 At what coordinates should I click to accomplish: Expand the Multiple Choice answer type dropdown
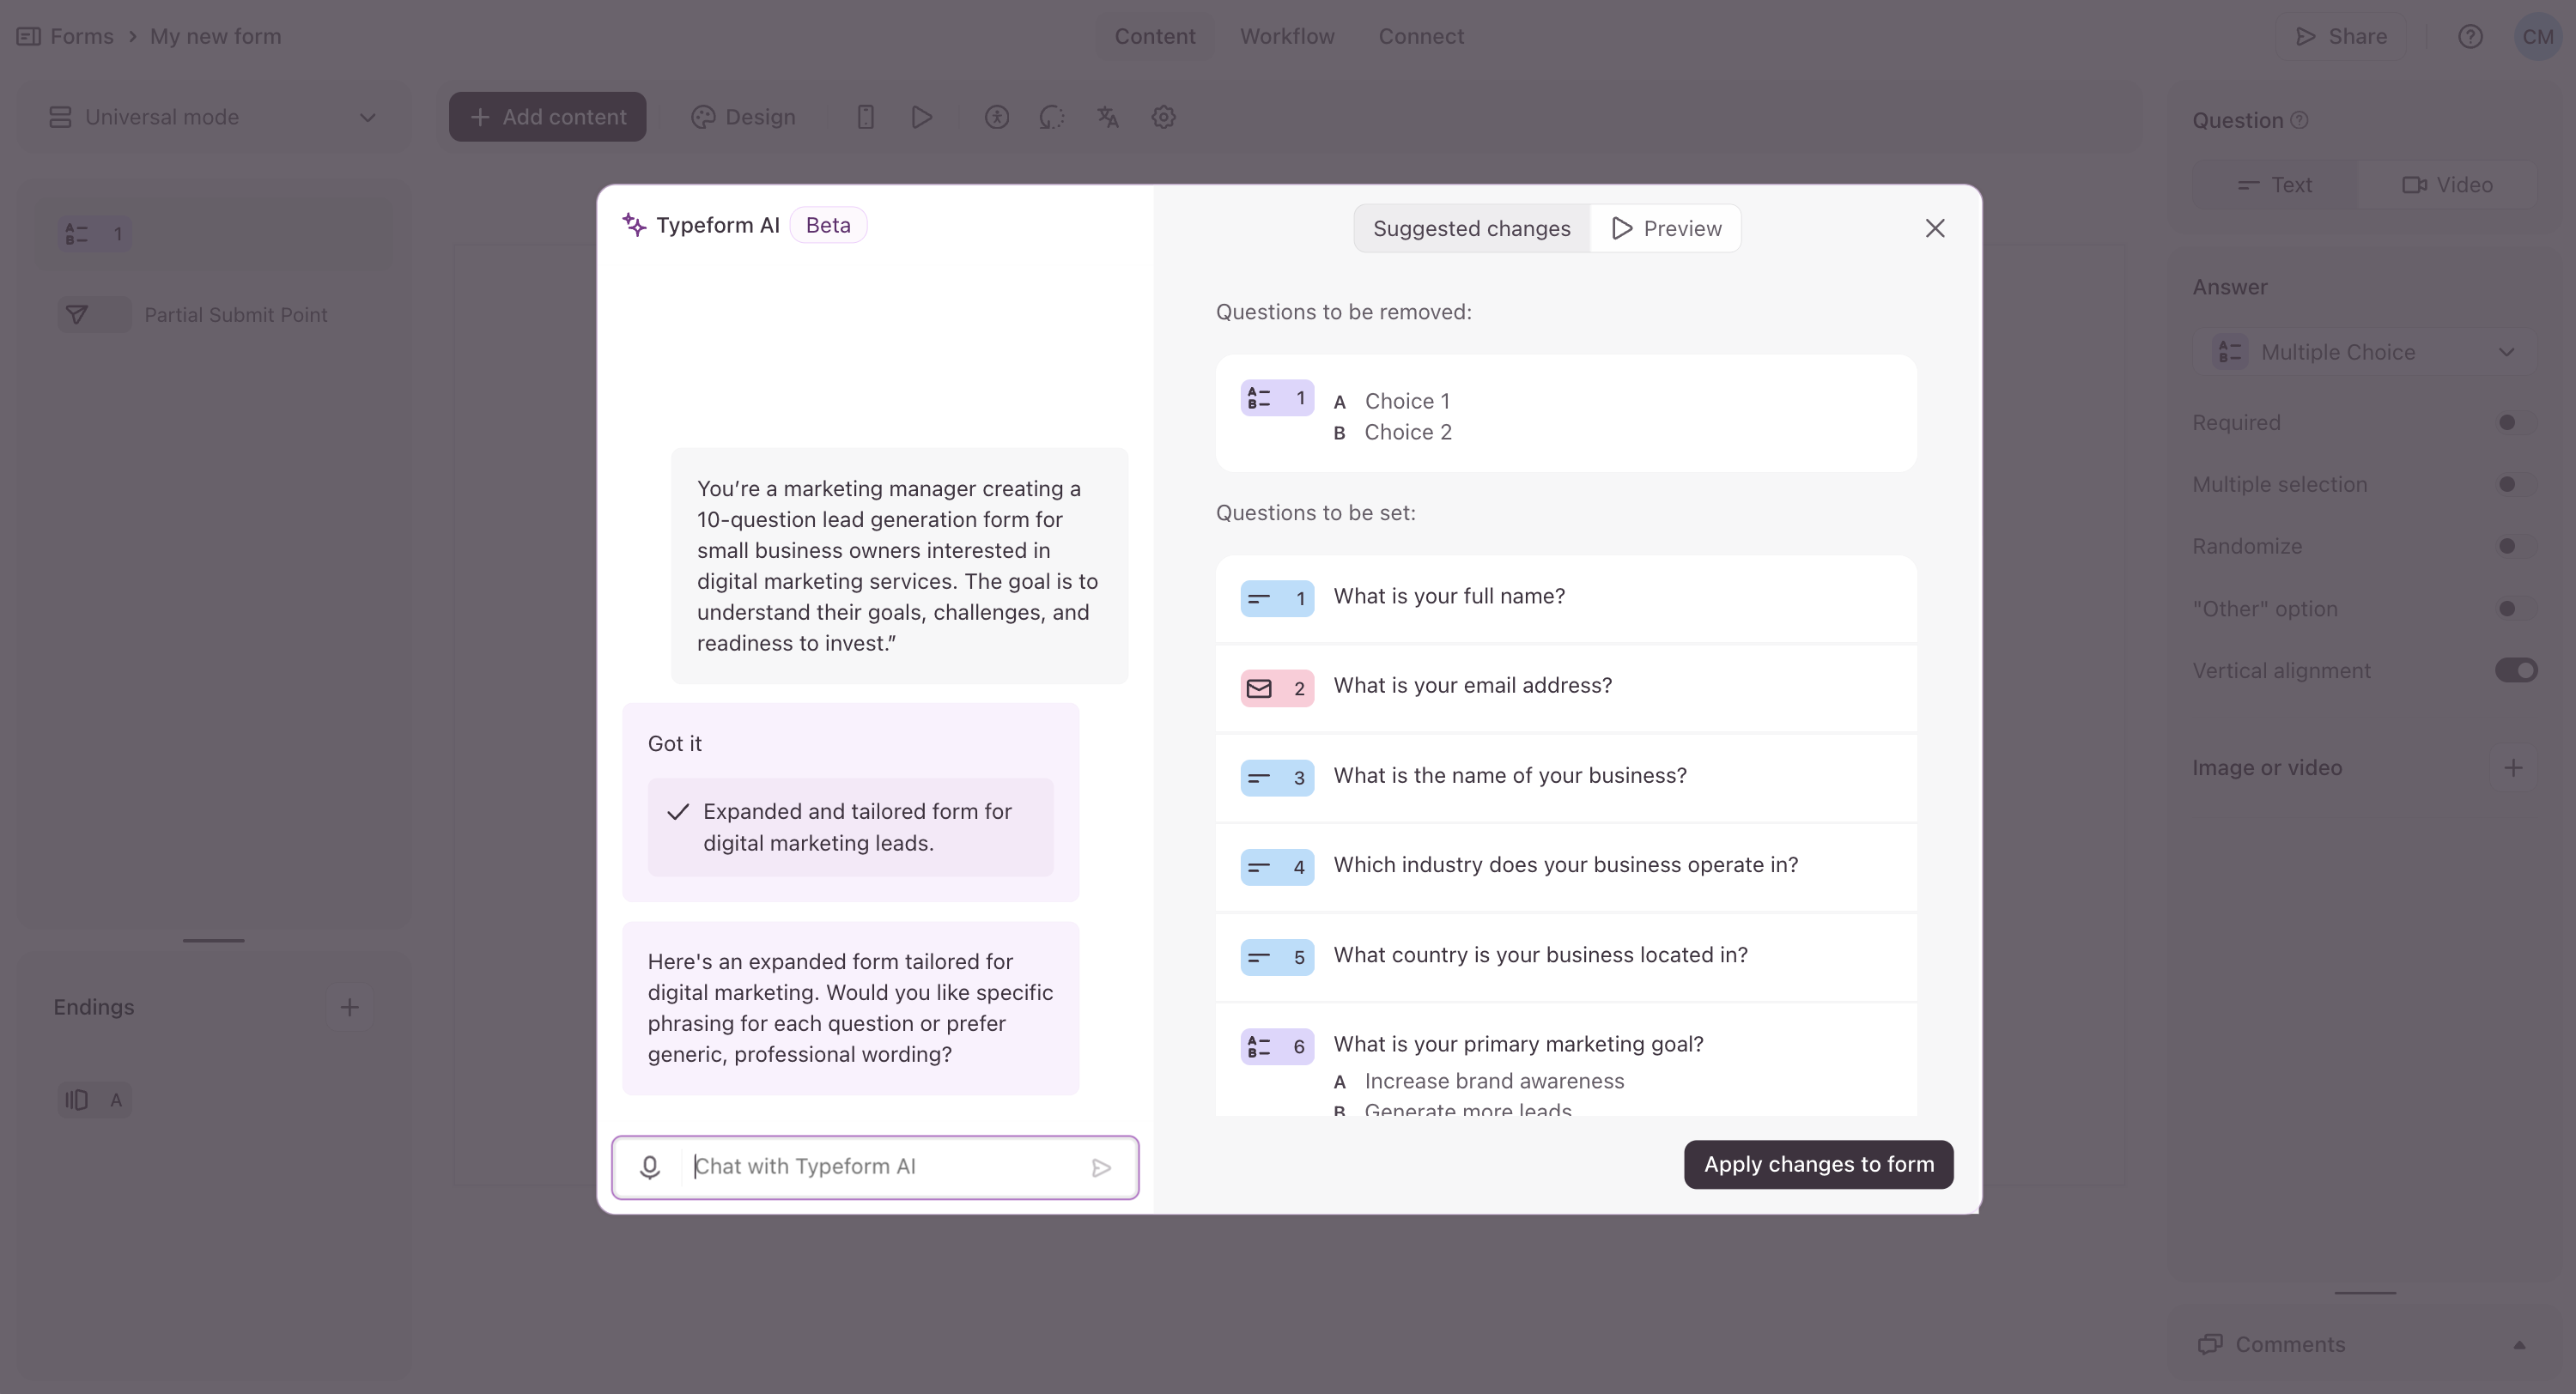(2365, 352)
